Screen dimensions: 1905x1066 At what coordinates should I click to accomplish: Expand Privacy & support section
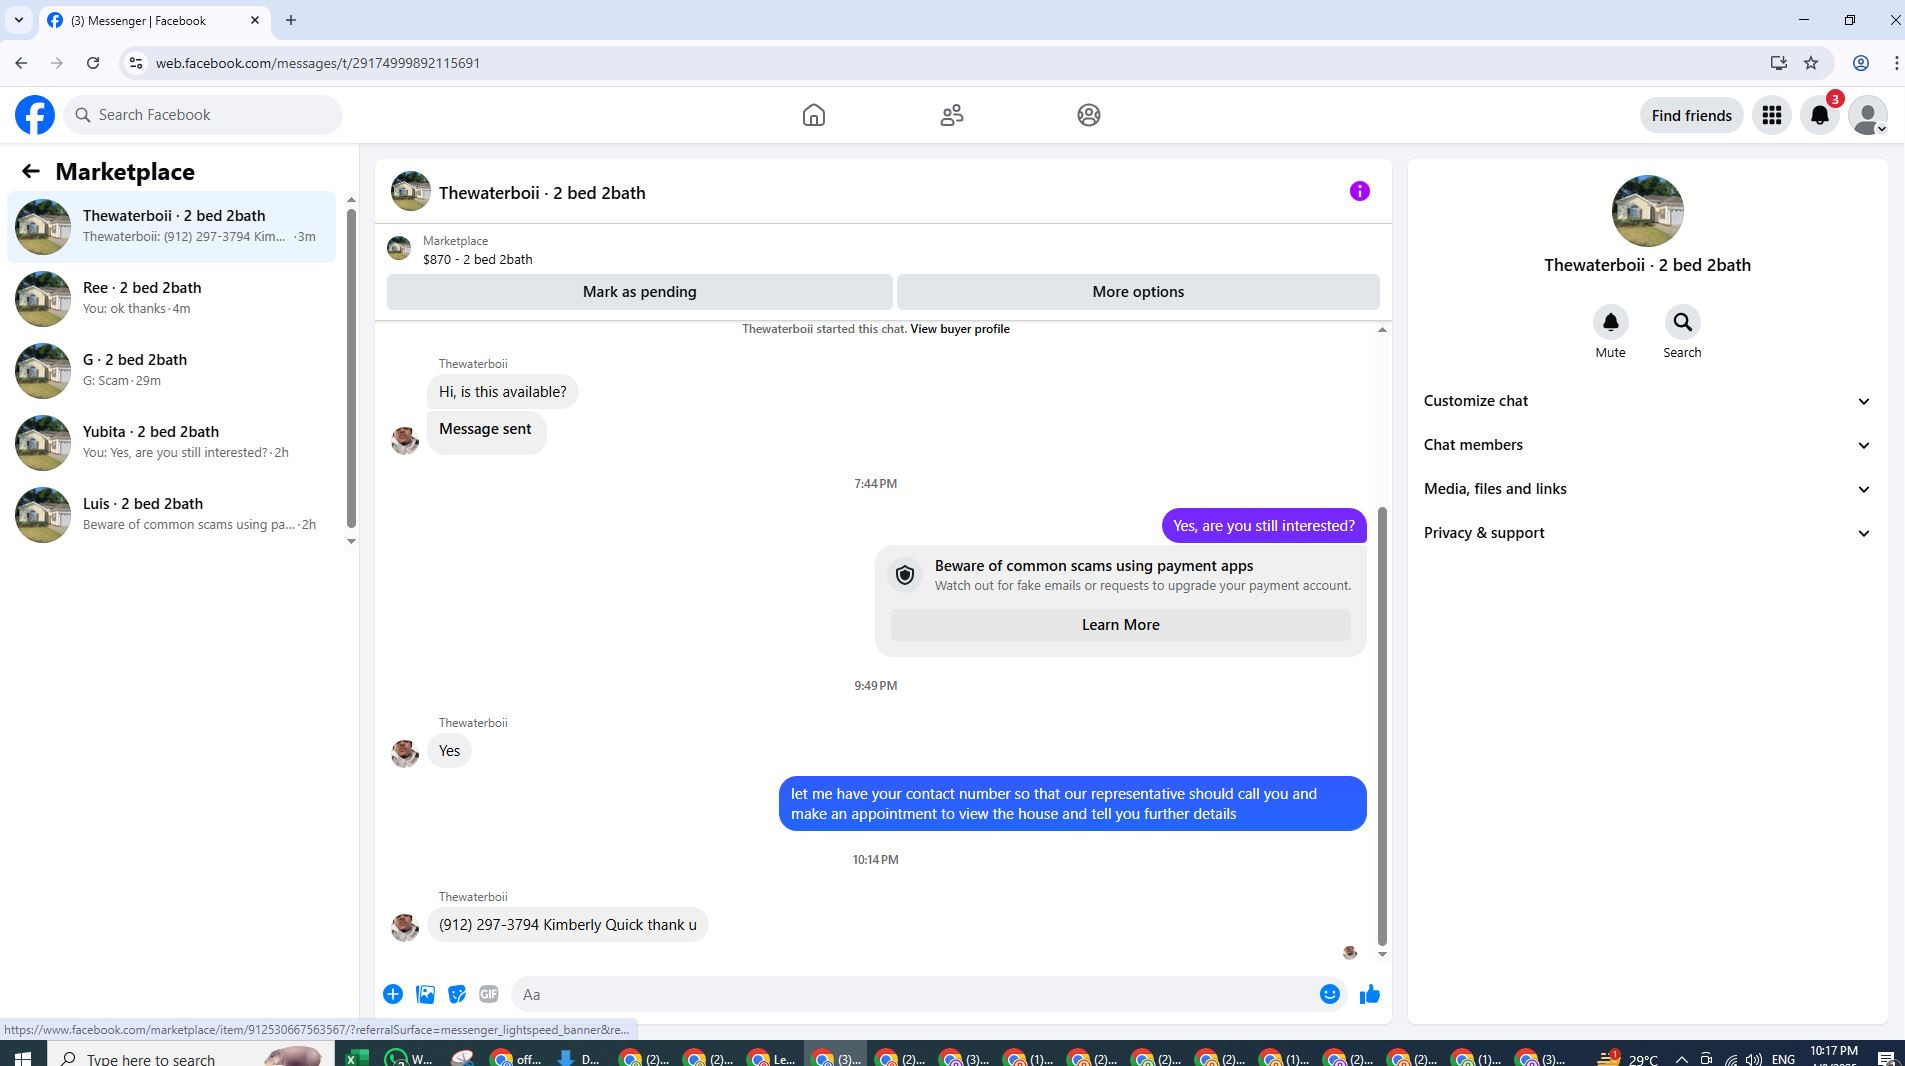coord(1647,533)
